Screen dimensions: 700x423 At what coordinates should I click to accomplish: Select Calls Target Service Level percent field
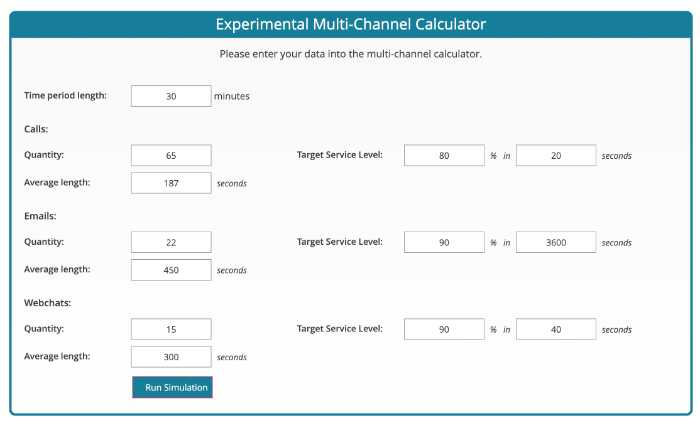coord(444,155)
